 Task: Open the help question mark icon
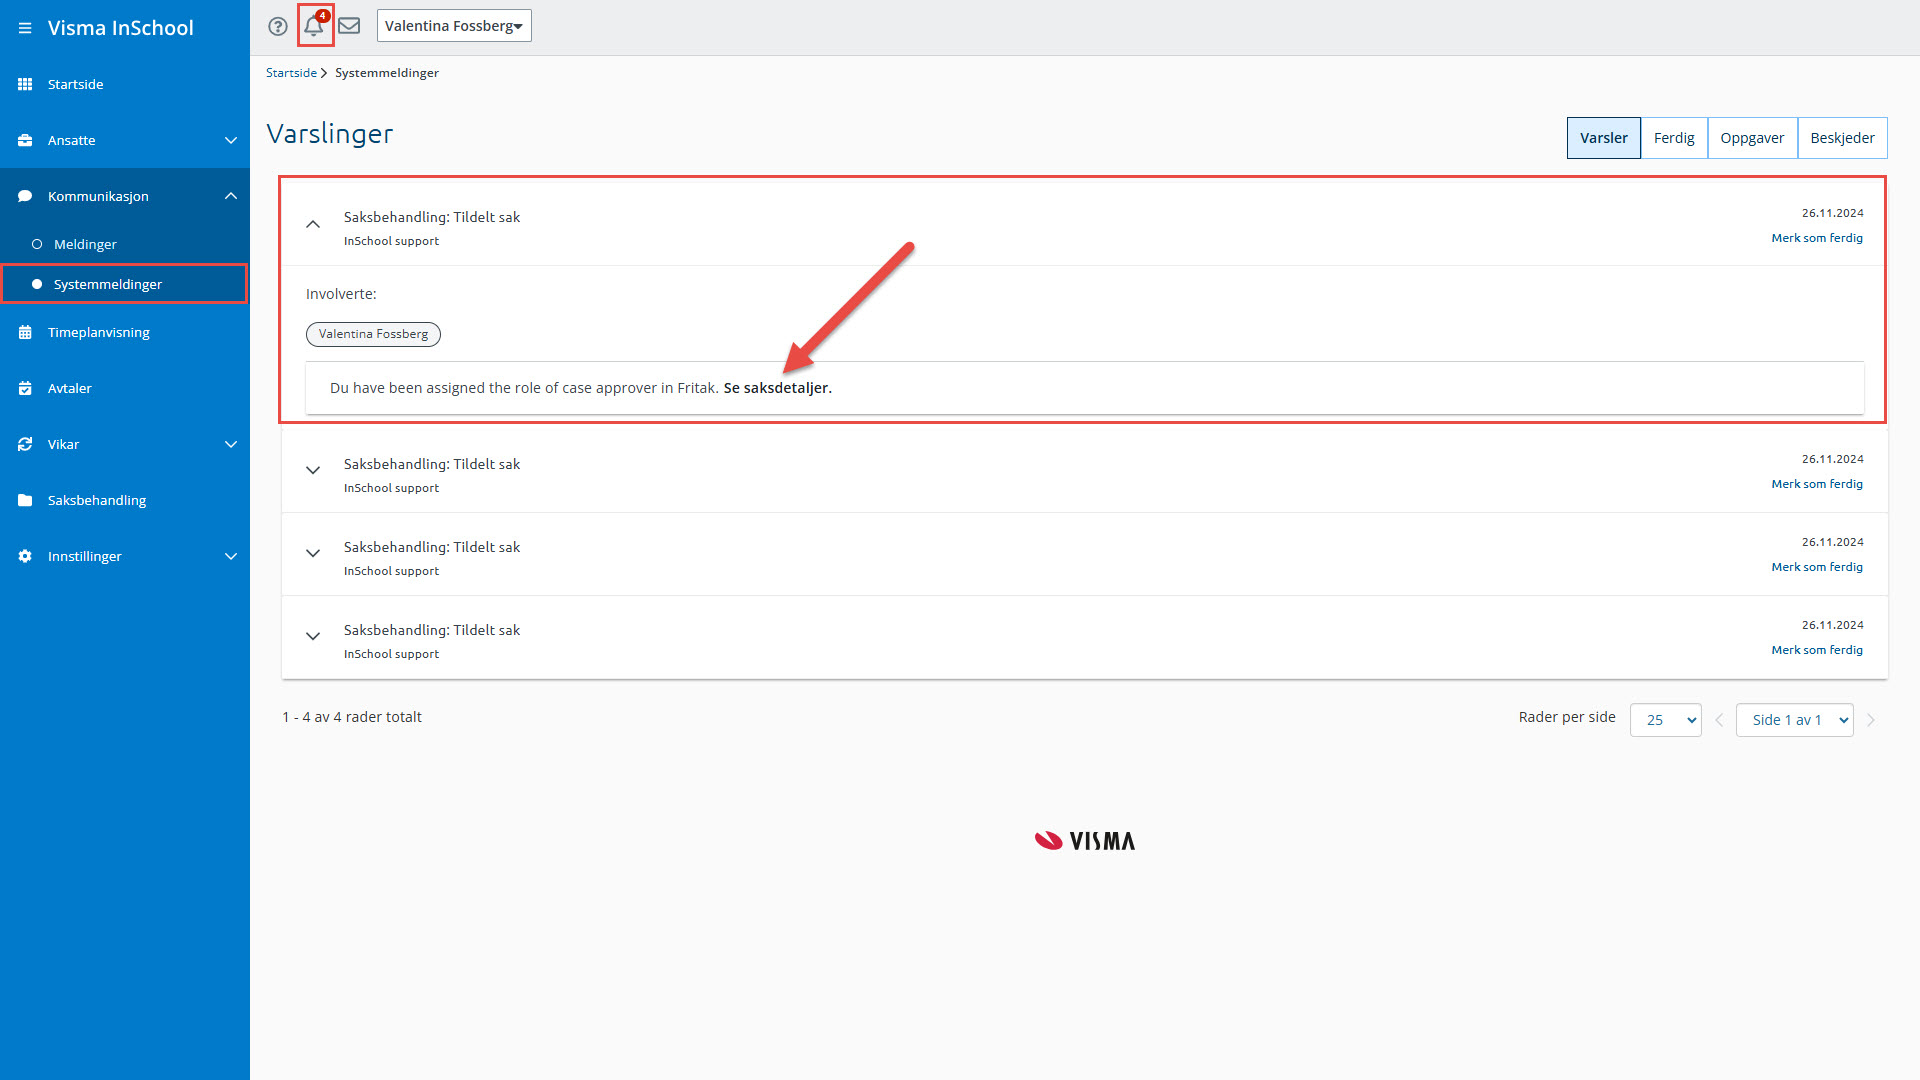click(278, 26)
